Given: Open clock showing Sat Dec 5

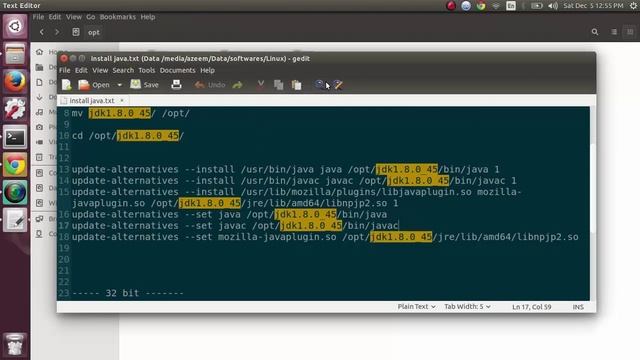Looking at the screenshot, I should (x=593, y=6).
